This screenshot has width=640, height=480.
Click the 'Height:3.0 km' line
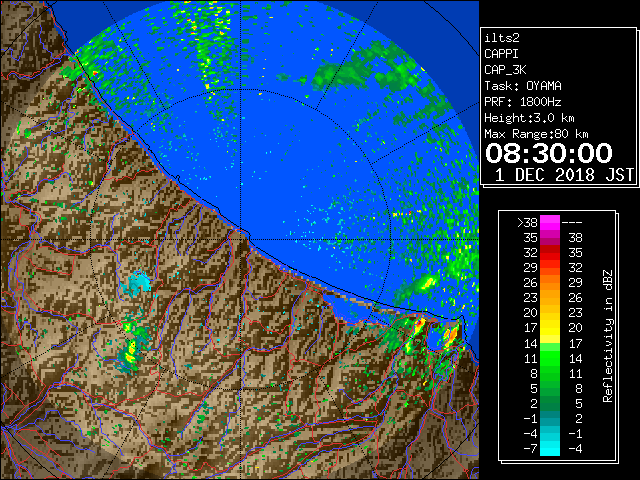click(529, 118)
